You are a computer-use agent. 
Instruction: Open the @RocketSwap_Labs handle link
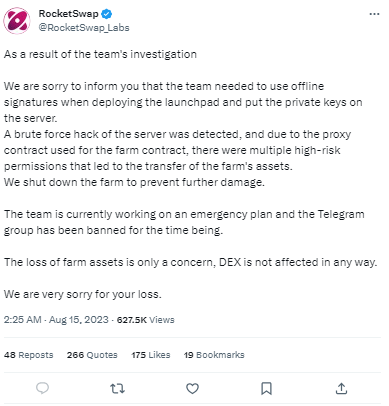[84, 28]
